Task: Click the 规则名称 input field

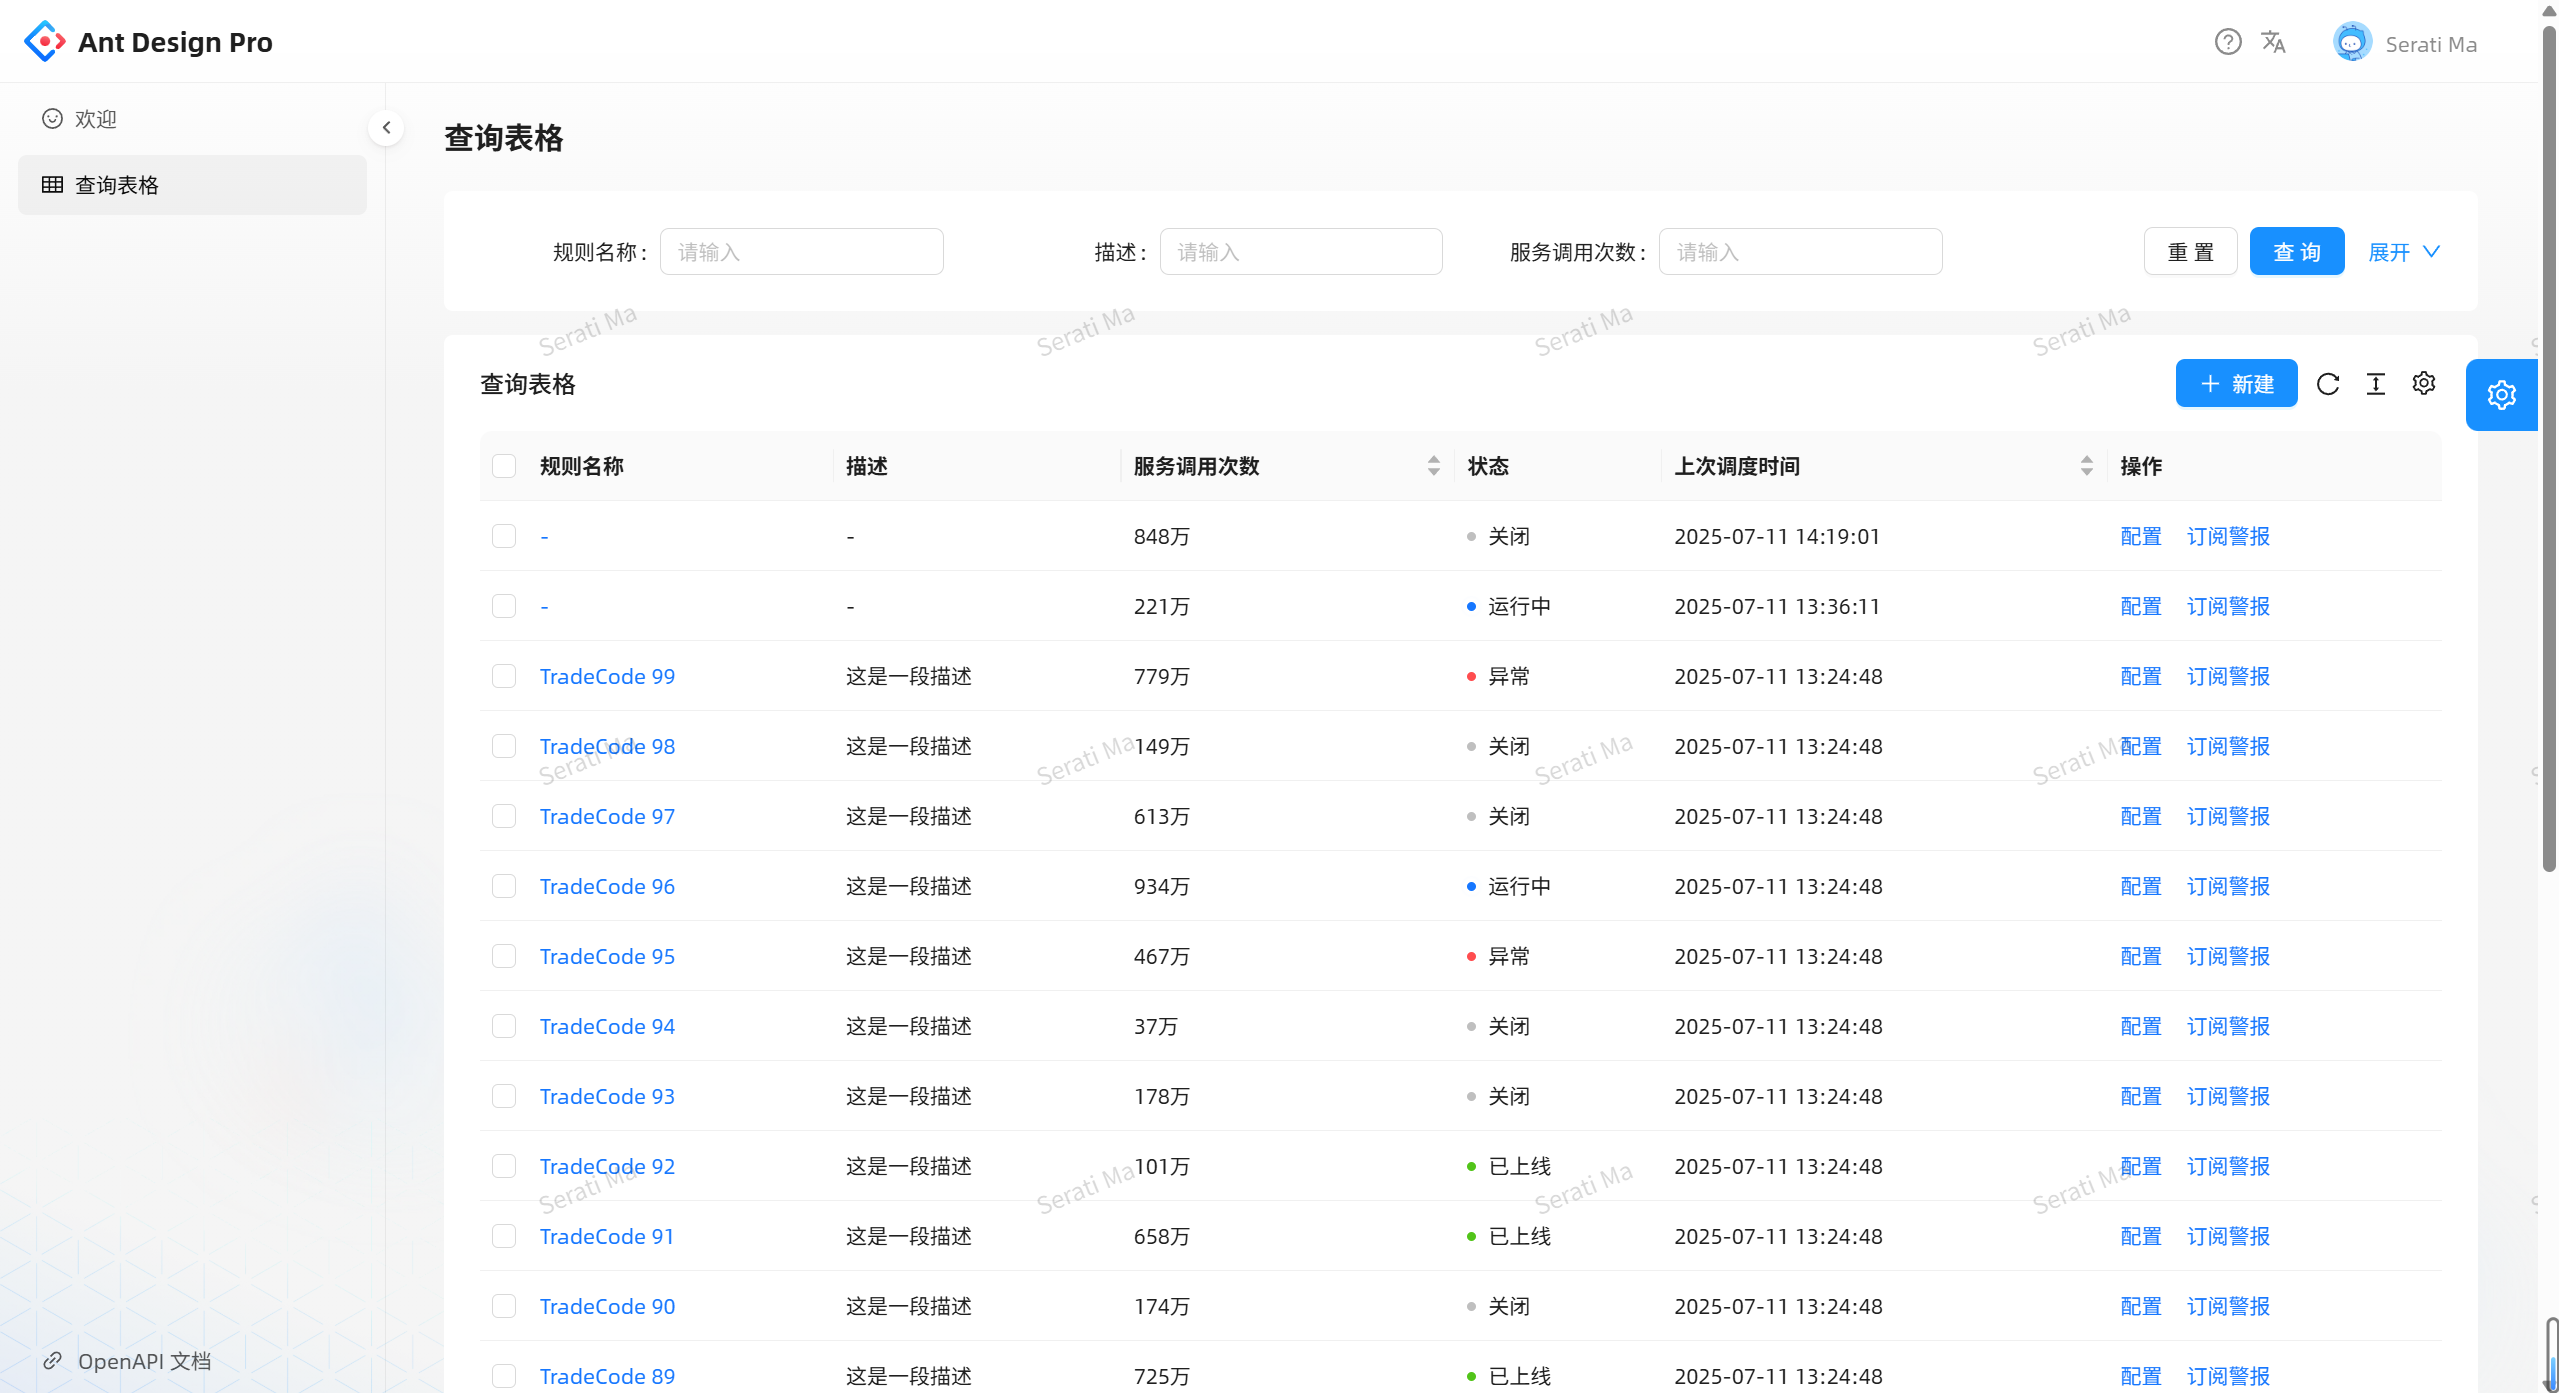Action: pos(801,251)
